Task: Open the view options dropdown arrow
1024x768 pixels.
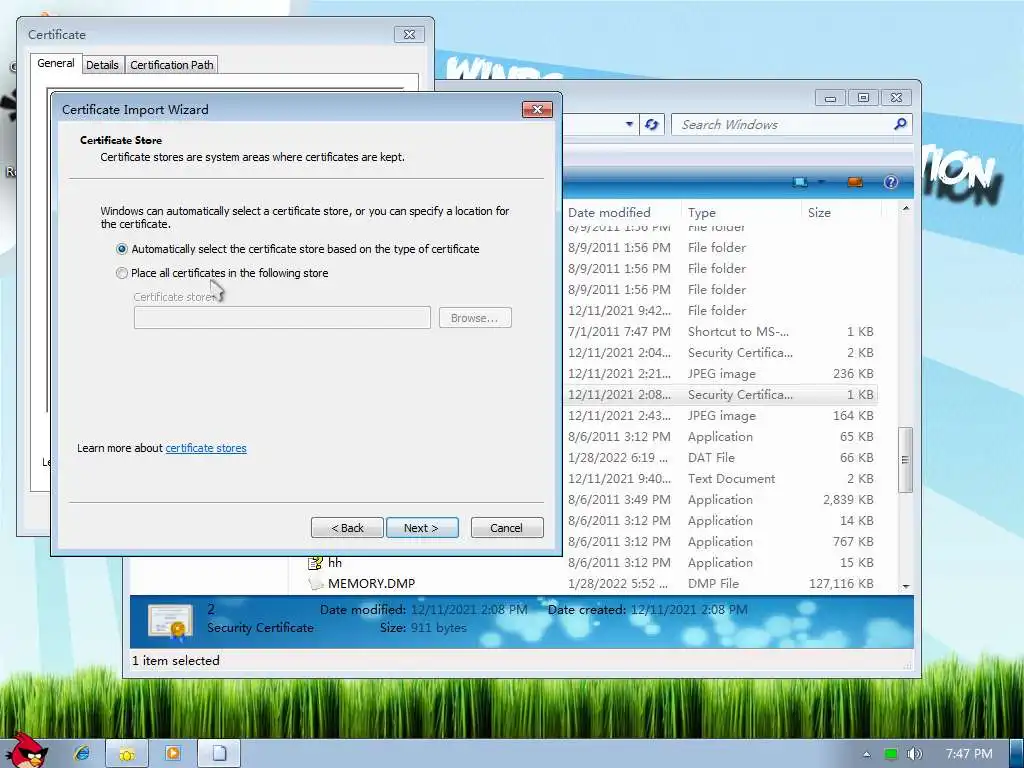Action: point(822,182)
